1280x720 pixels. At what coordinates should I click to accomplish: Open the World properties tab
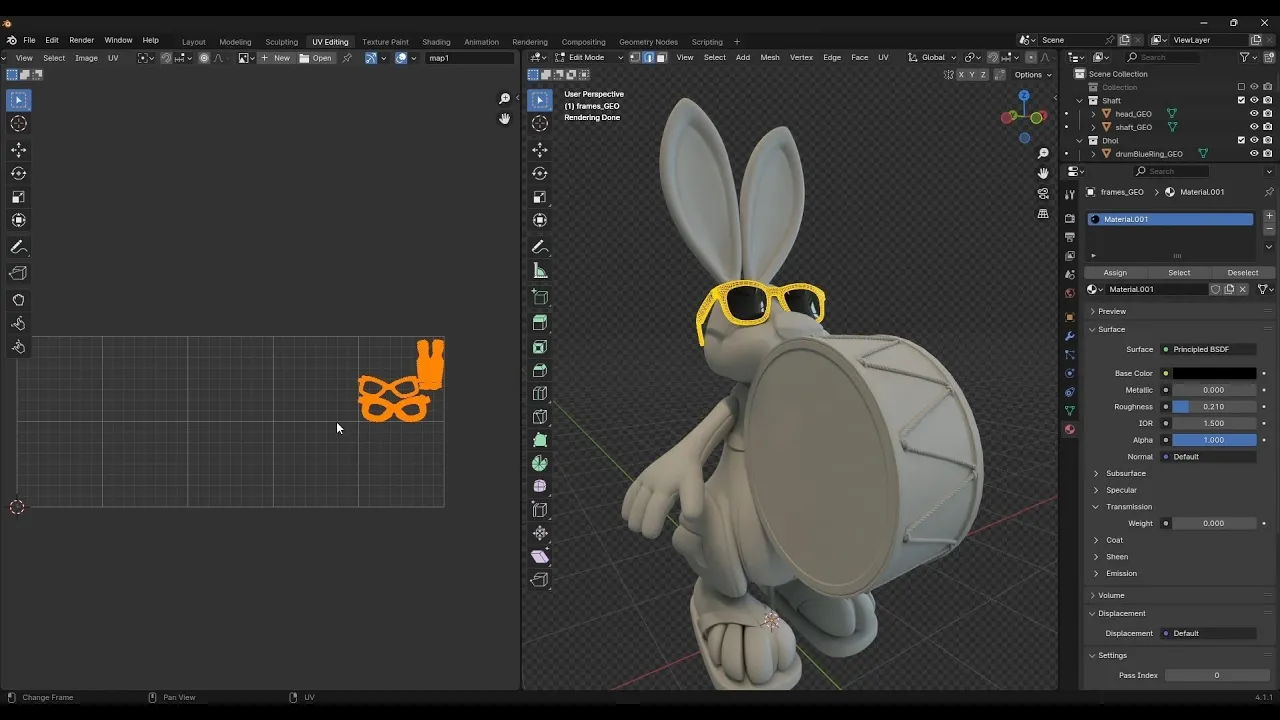click(1070, 293)
